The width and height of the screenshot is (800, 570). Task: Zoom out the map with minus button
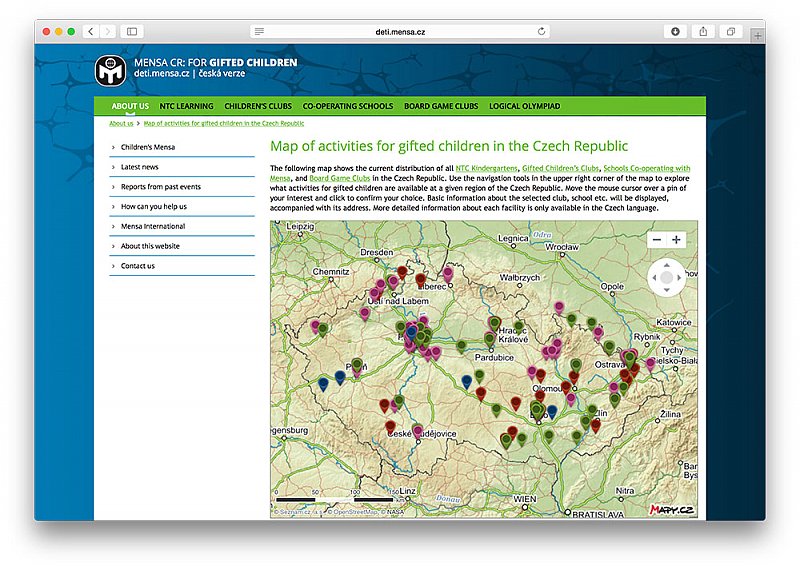[656, 240]
